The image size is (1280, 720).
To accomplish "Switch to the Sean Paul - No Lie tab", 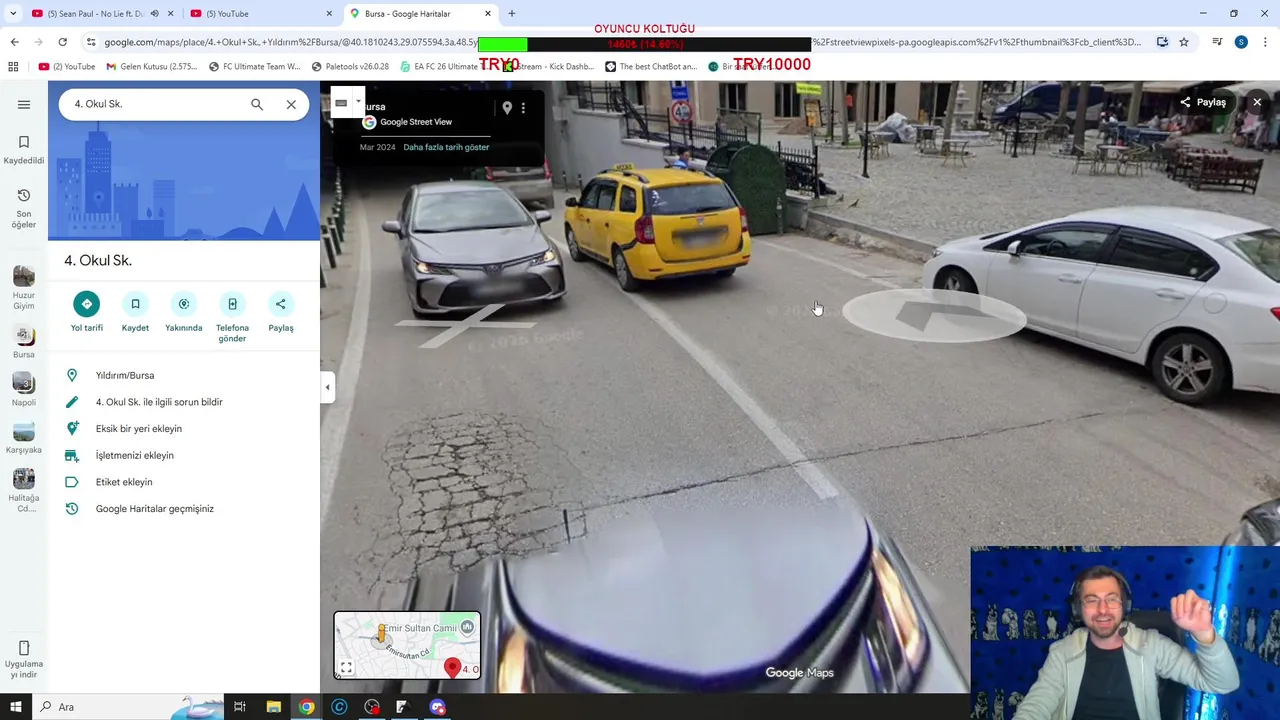I will tap(96, 14).
